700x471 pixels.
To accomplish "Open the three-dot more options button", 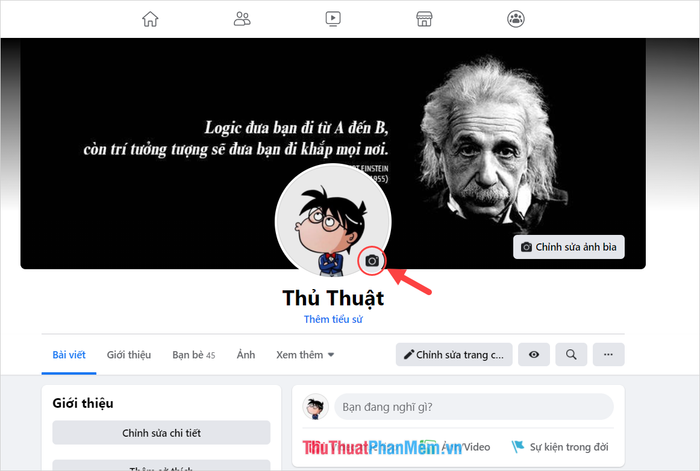I will (x=608, y=354).
